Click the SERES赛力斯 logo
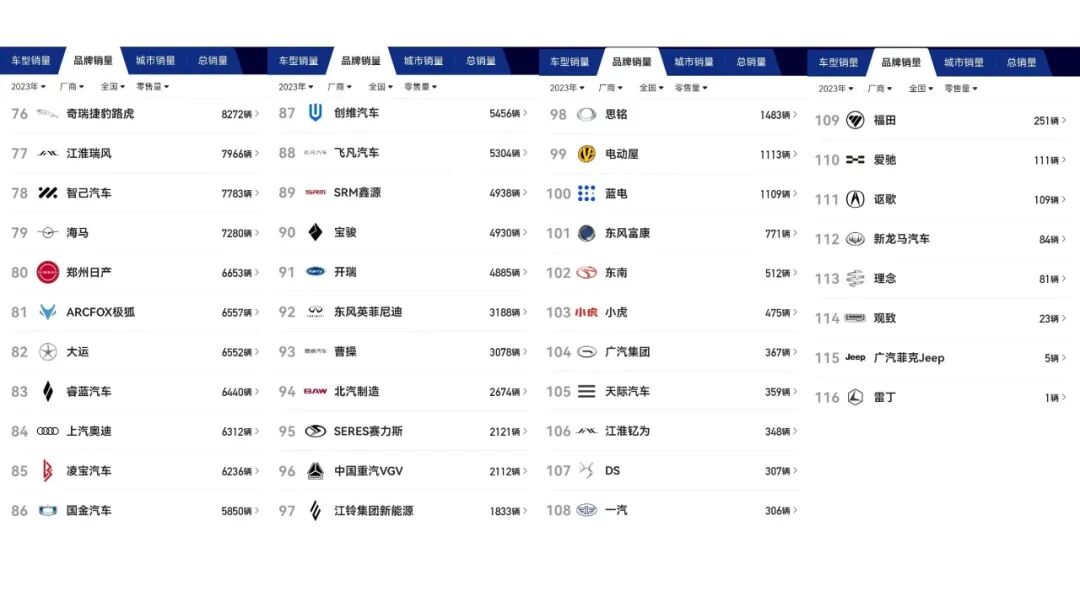Screen dimensions: 1080x608 tap(315, 431)
